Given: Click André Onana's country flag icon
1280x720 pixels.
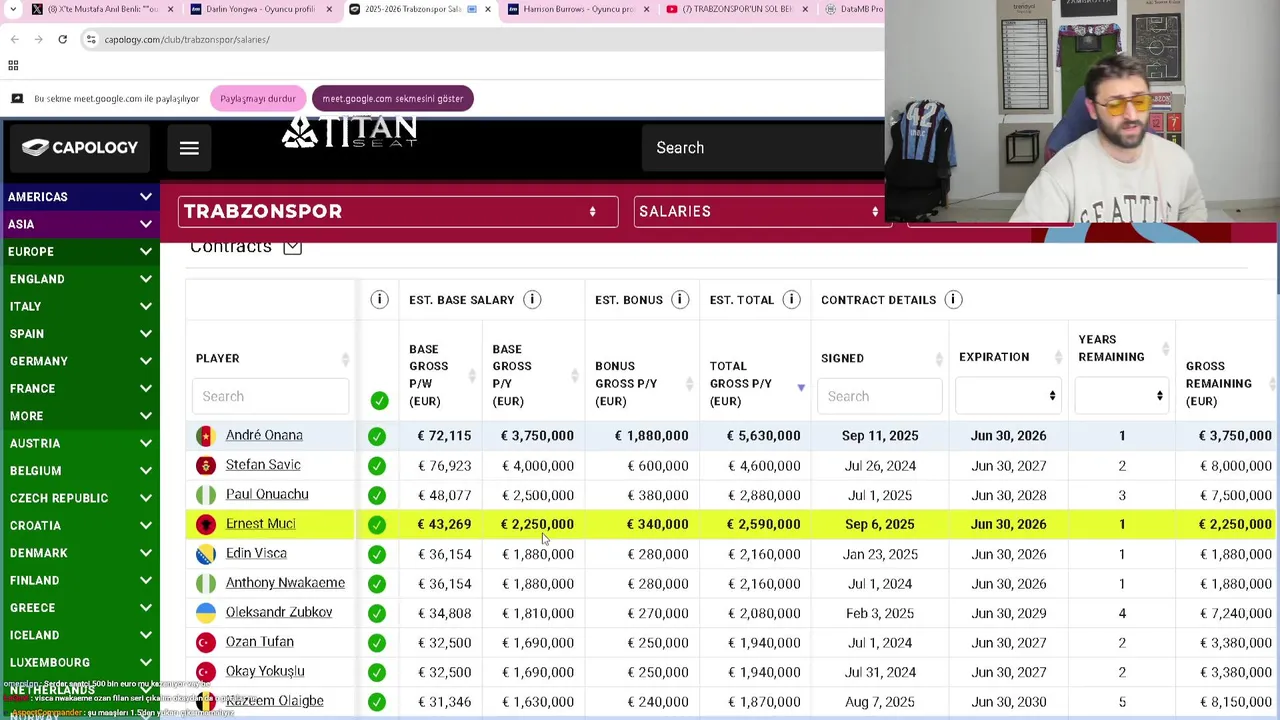Looking at the screenshot, I should click(x=206, y=436).
